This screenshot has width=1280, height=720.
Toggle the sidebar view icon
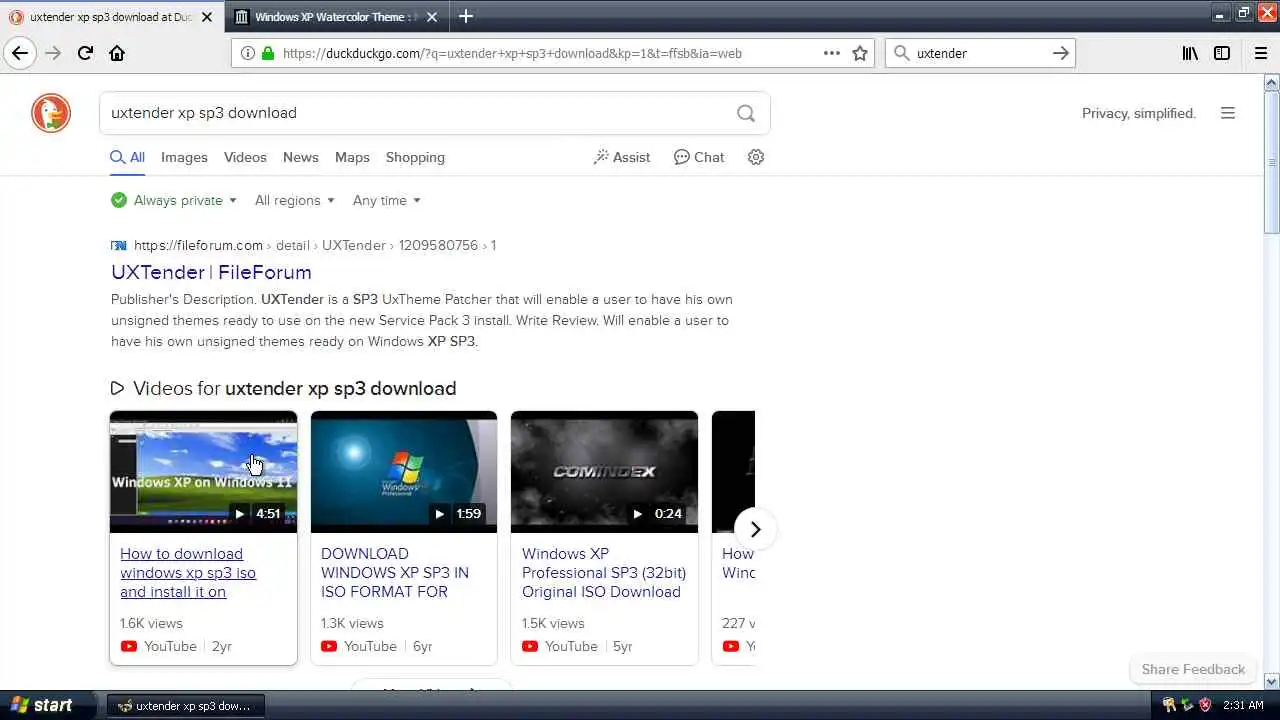(x=1222, y=53)
